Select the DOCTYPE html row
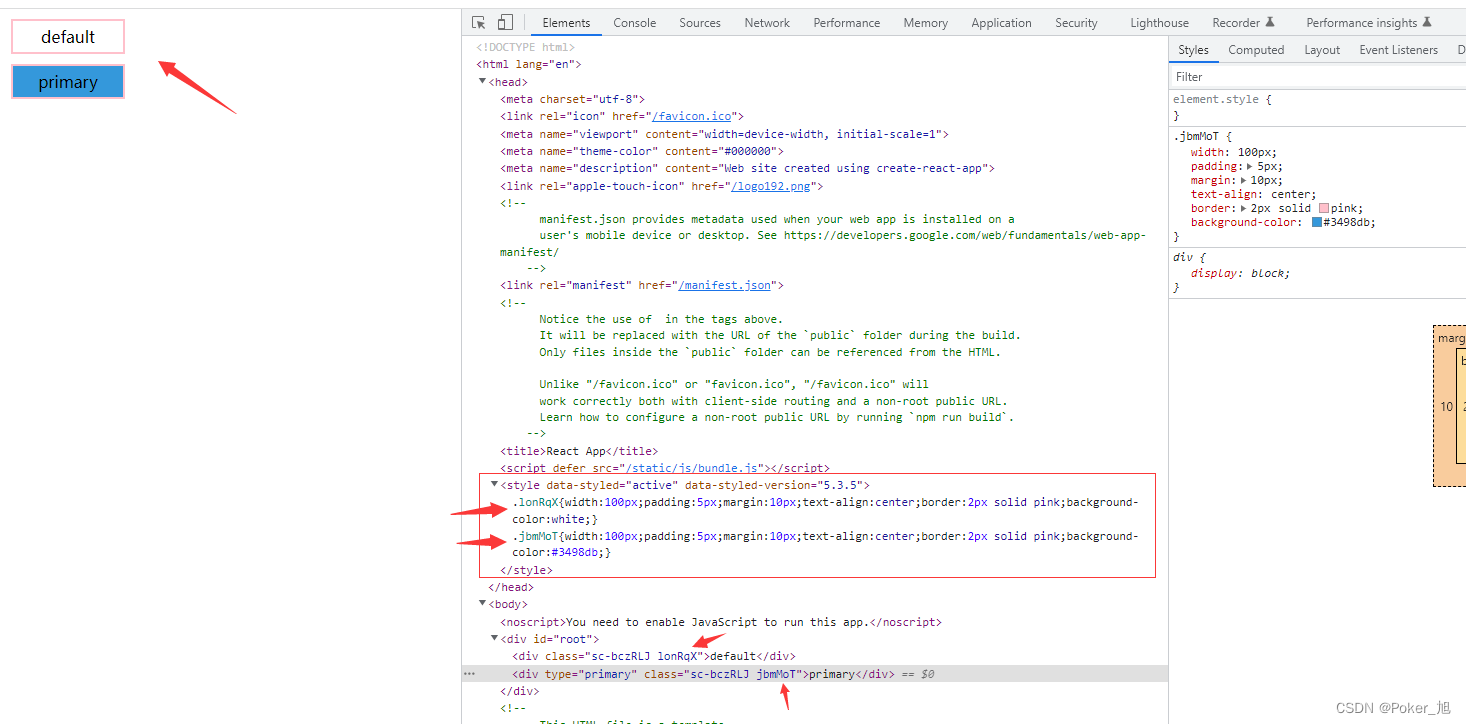The width and height of the screenshot is (1466, 724). (526, 47)
